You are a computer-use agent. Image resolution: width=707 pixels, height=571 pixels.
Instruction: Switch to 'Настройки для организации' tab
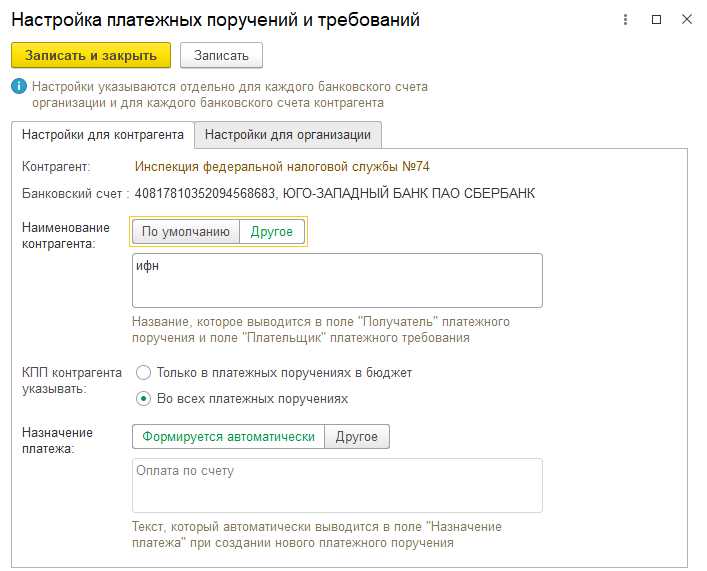(x=288, y=135)
